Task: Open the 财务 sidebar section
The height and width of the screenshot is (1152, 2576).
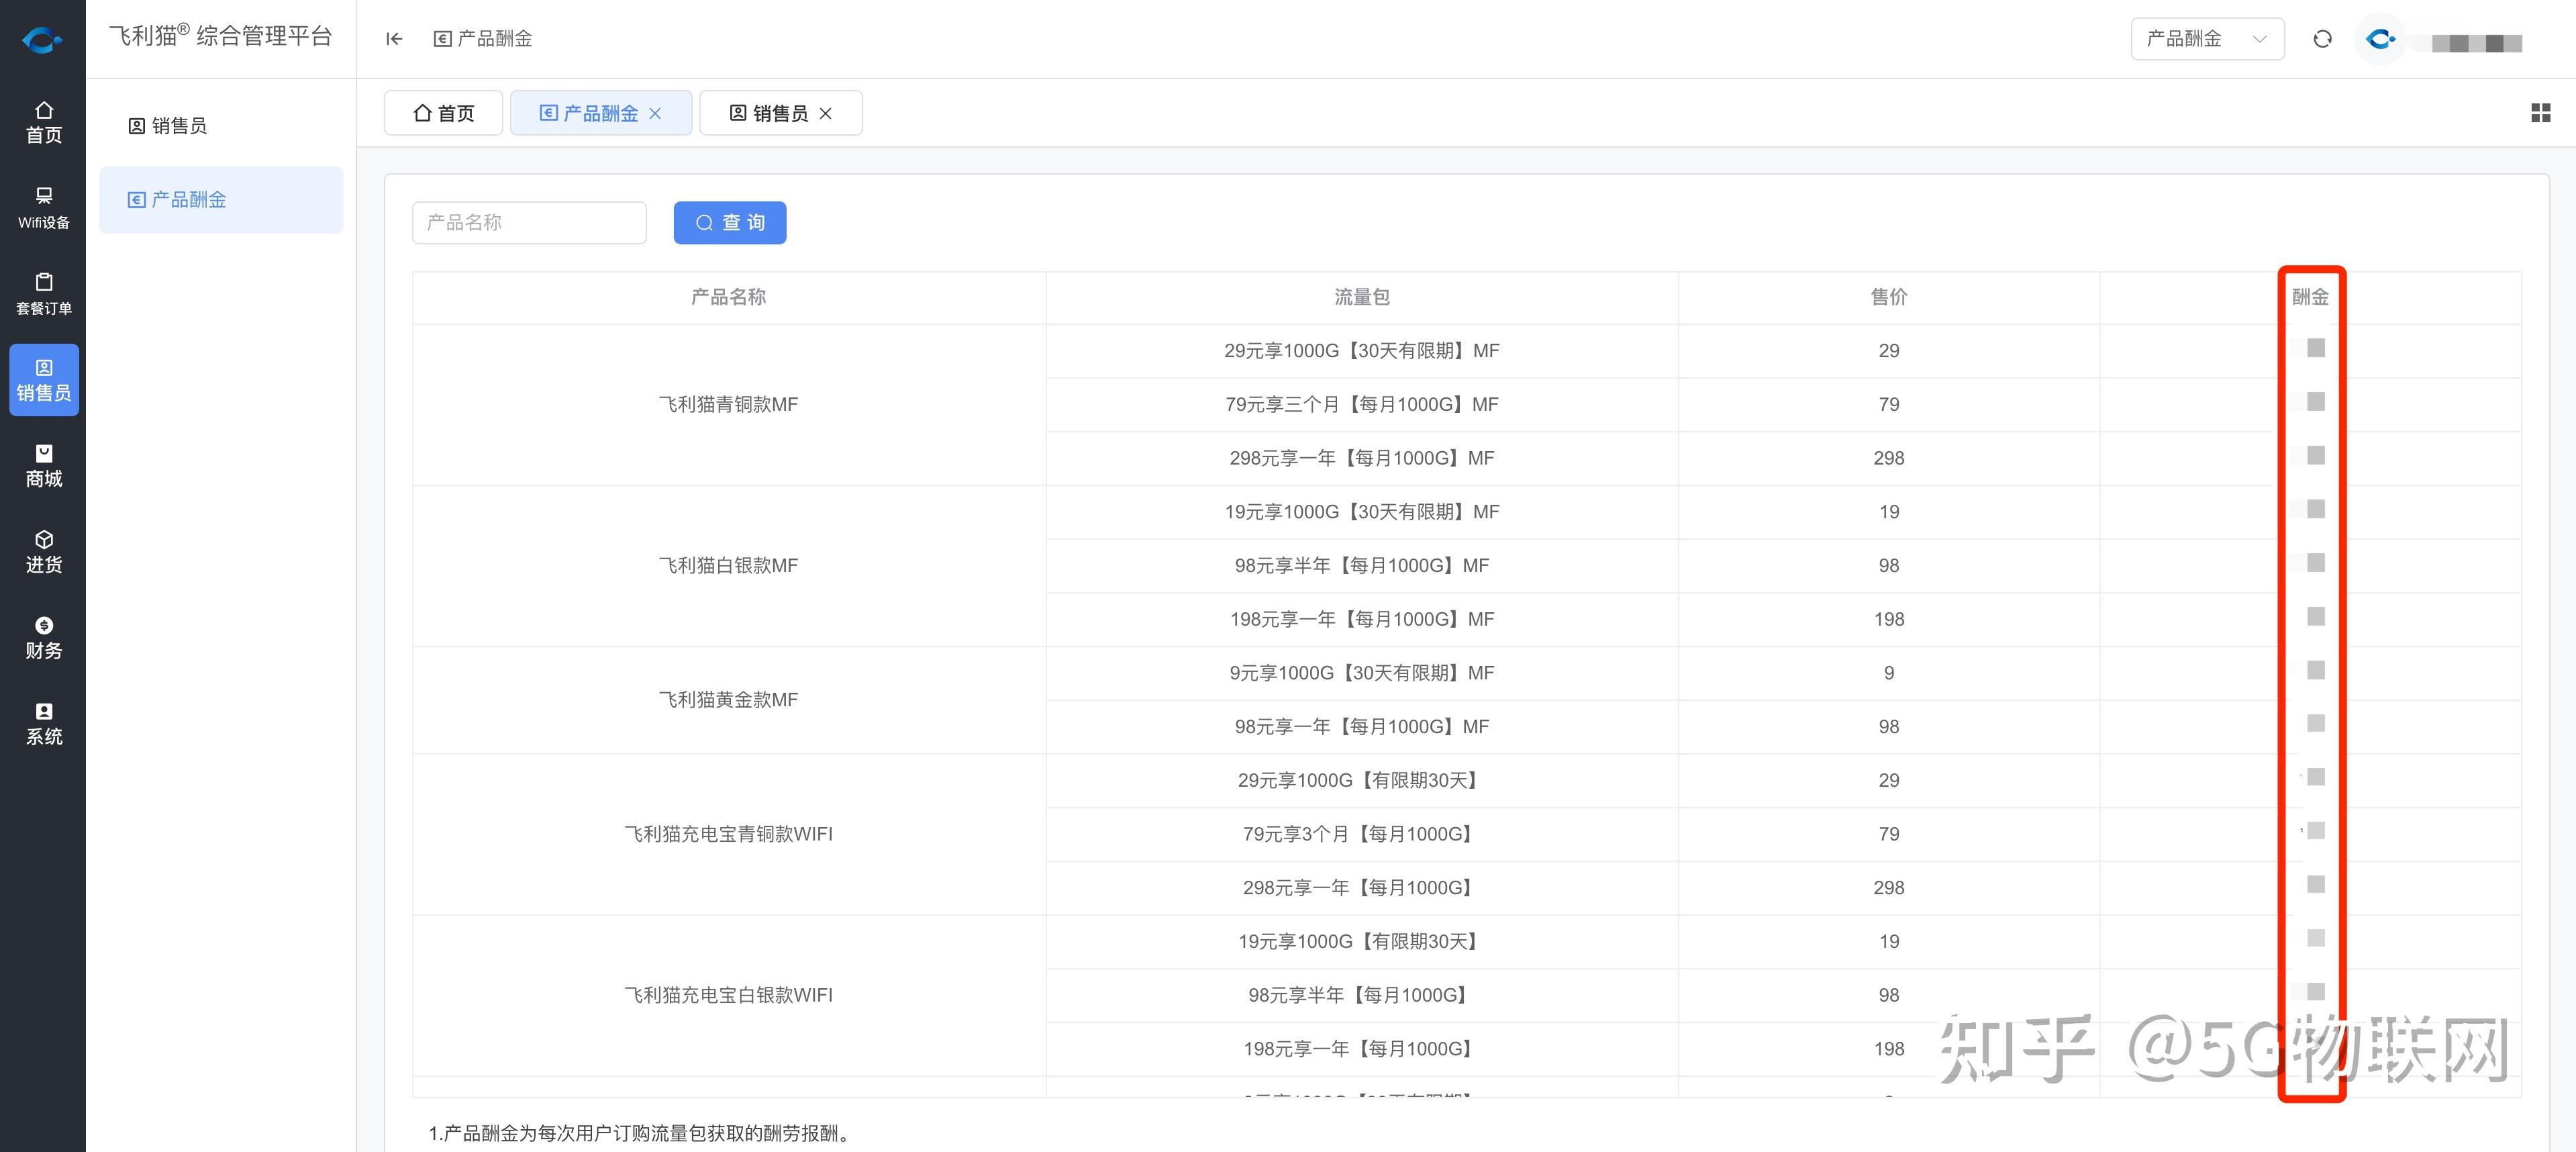Action: [43, 638]
